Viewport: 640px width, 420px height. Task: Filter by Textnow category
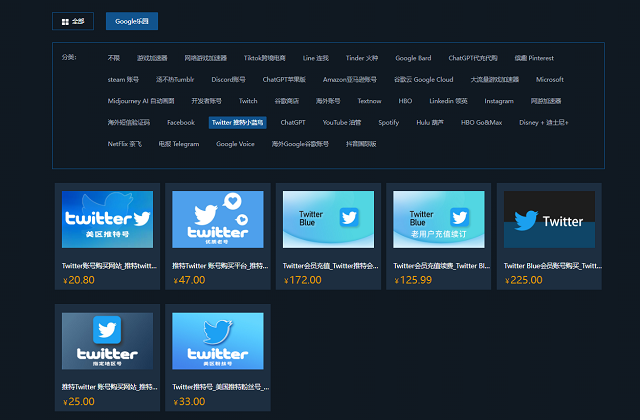click(x=369, y=101)
